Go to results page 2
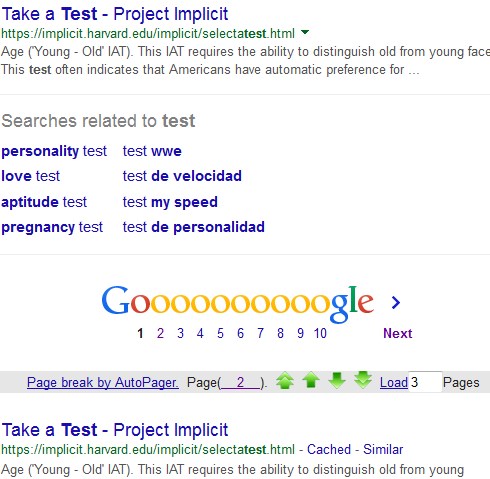The width and height of the screenshot is (490, 479). 160,333
